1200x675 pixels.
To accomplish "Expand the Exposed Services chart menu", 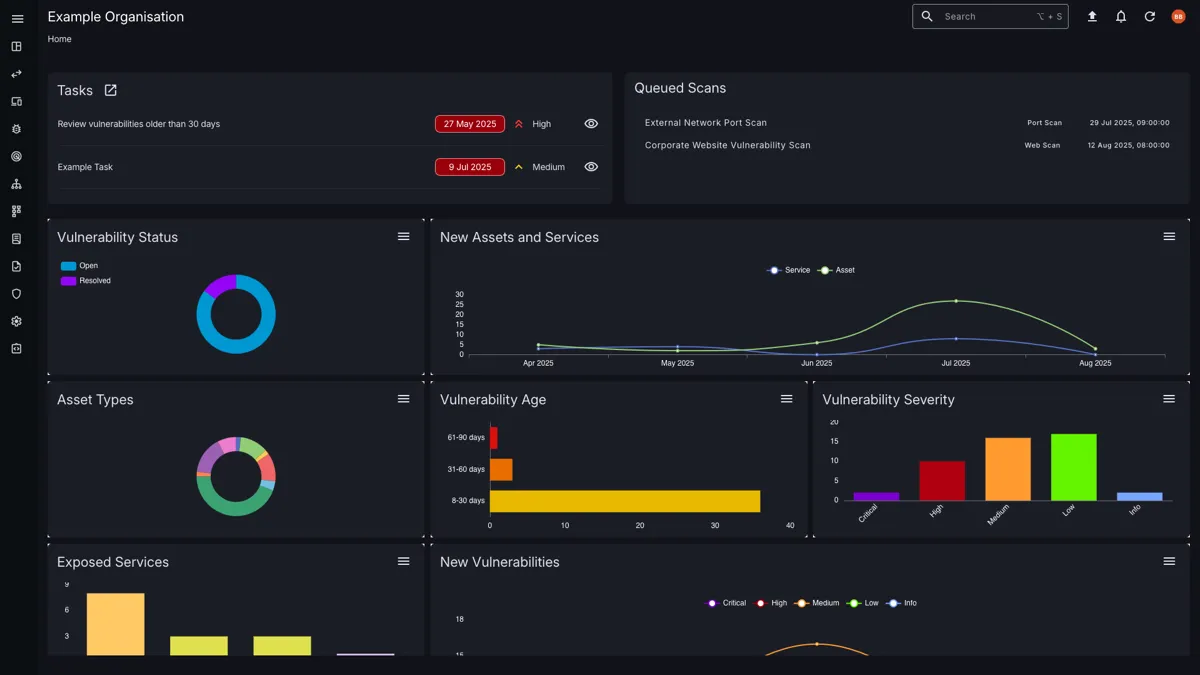I will 403,561.
